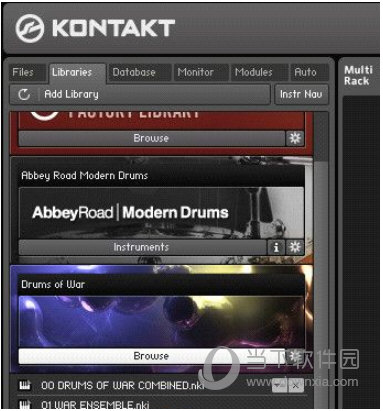383x411 pixels.
Task: Click the refresh libraries icon
Action: [24, 95]
